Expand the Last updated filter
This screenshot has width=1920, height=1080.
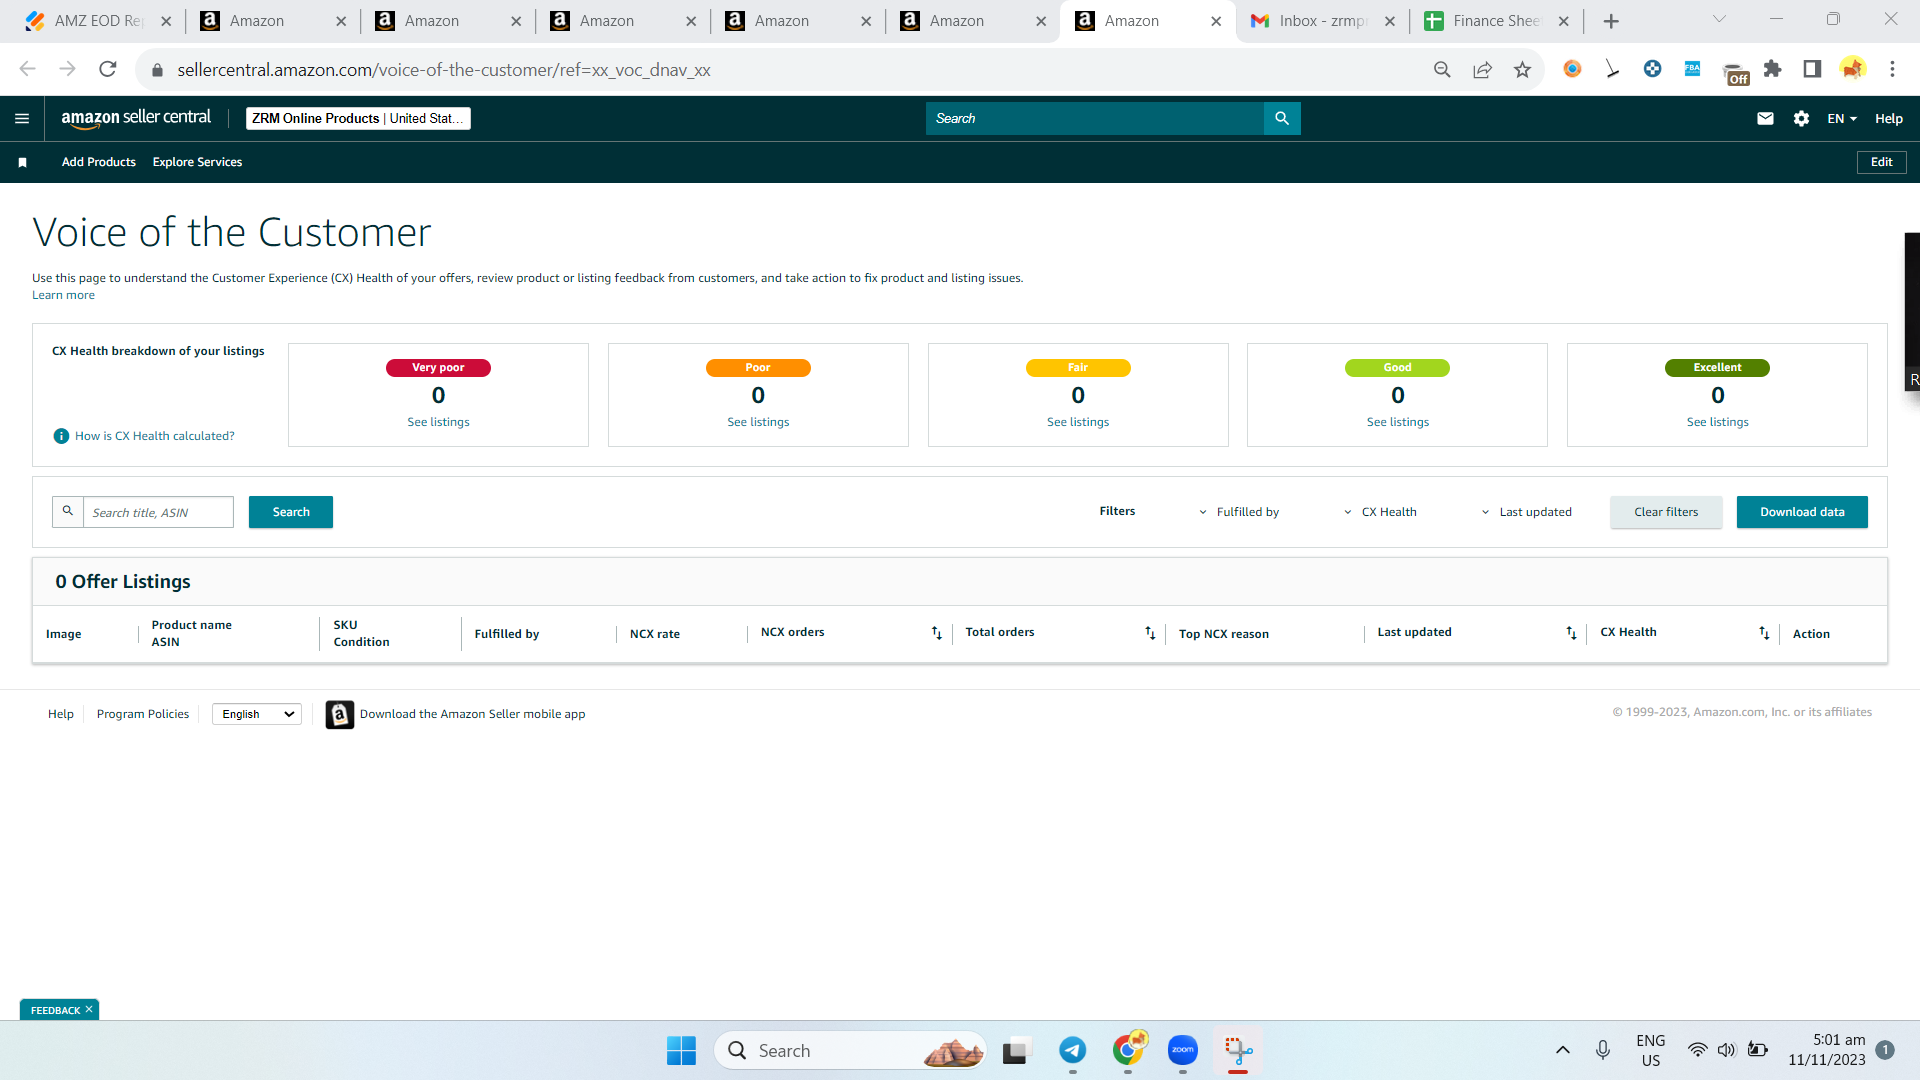coord(1526,512)
